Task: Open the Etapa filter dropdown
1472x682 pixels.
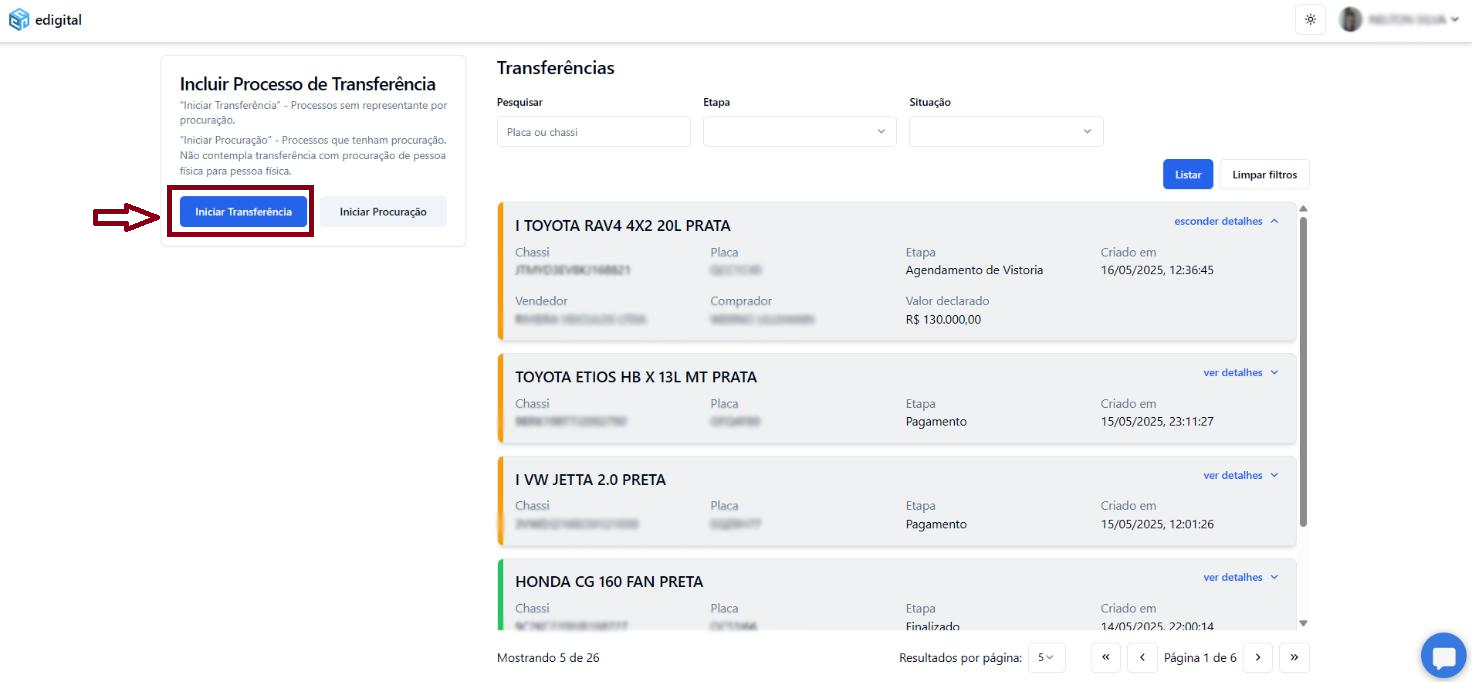Action: click(x=799, y=132)
